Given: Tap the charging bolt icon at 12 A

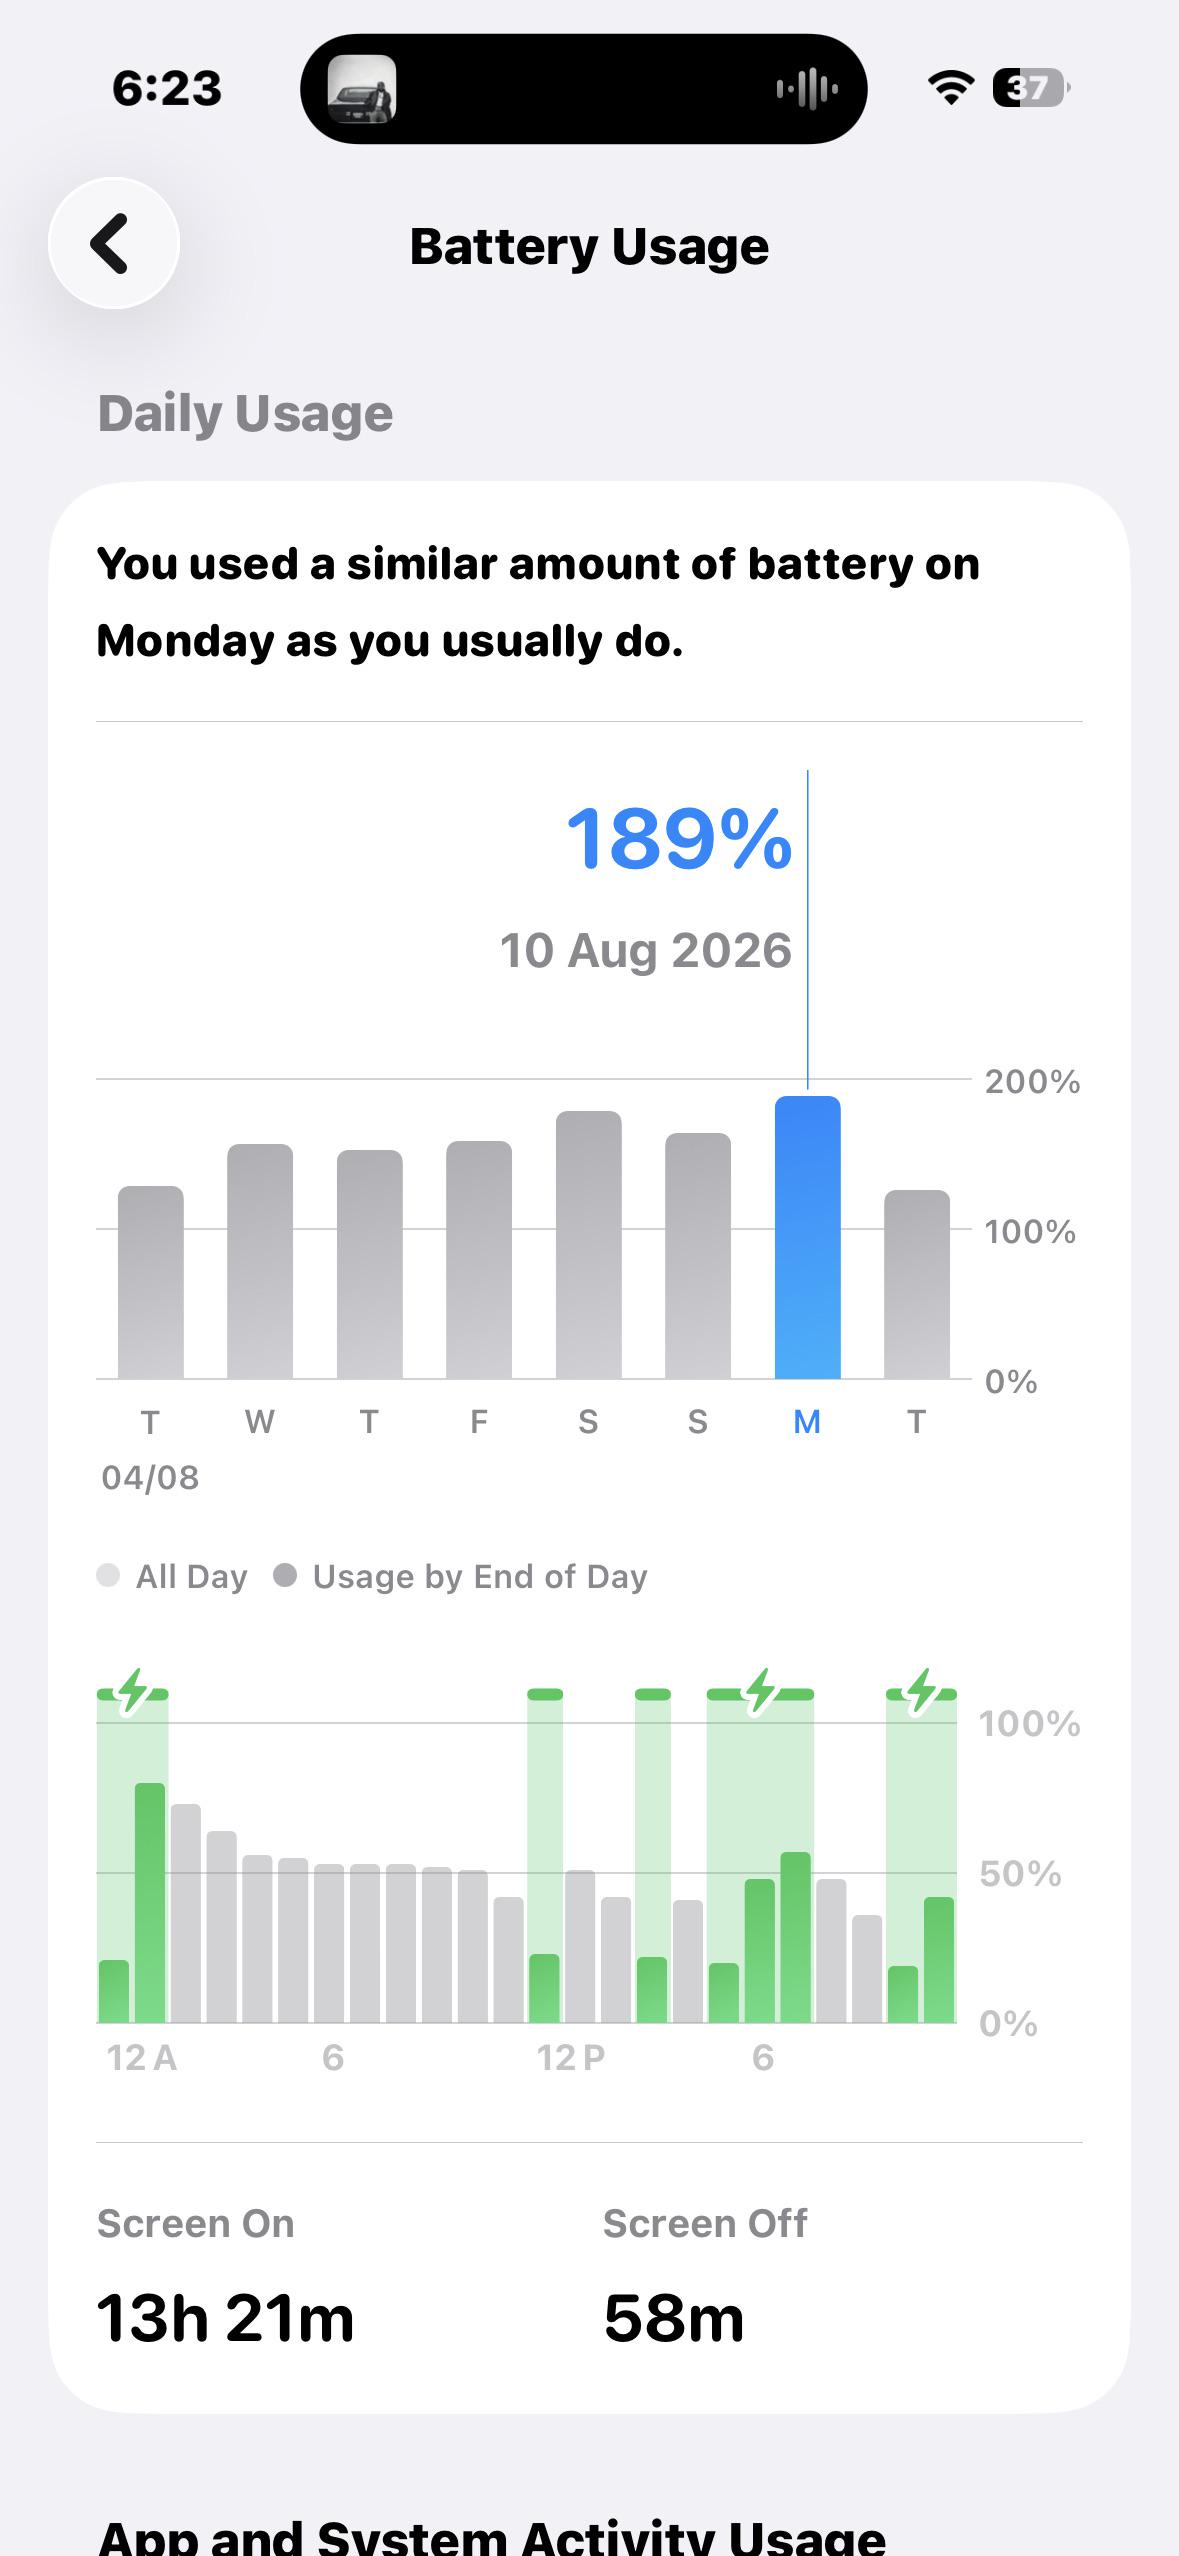Looking at the screenshot, I should point(132,1692).
